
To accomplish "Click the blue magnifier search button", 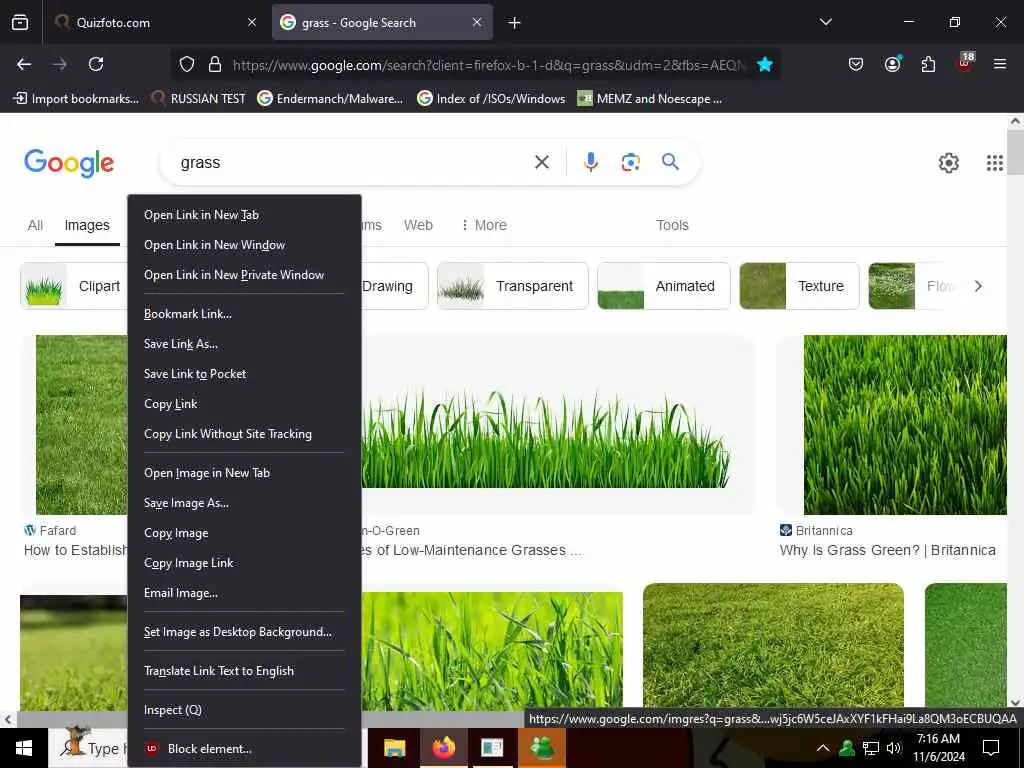I will point(671,161).
